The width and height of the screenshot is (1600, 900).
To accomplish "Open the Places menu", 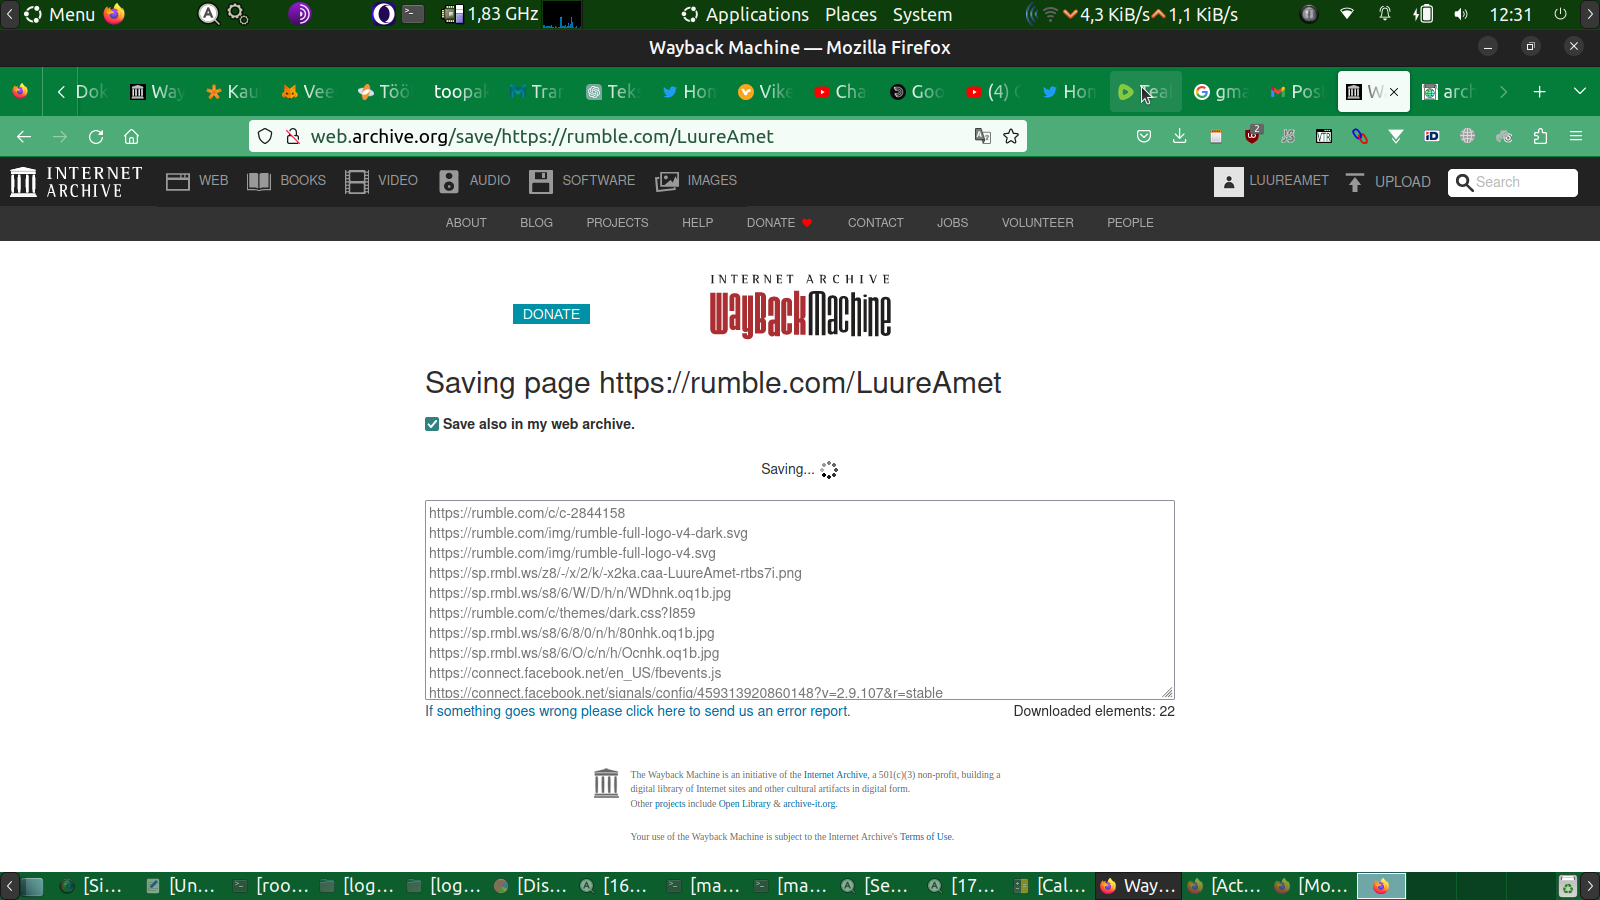I will (x=851, y=14).
